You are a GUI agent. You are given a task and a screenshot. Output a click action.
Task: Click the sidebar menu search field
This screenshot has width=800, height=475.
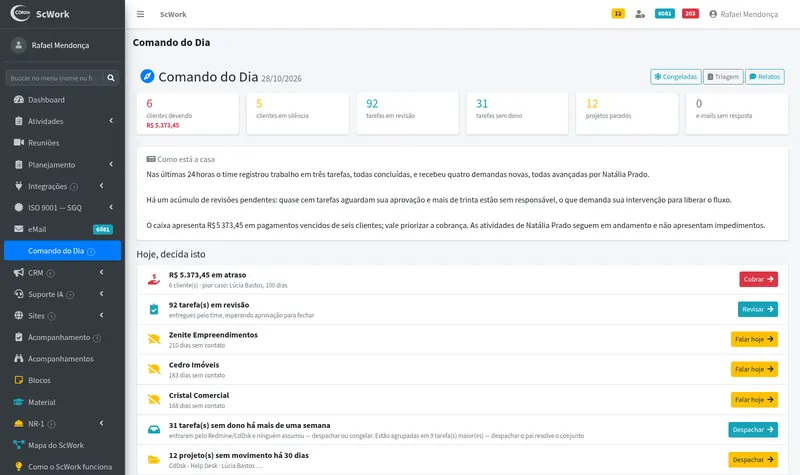[x=55, y=78]
